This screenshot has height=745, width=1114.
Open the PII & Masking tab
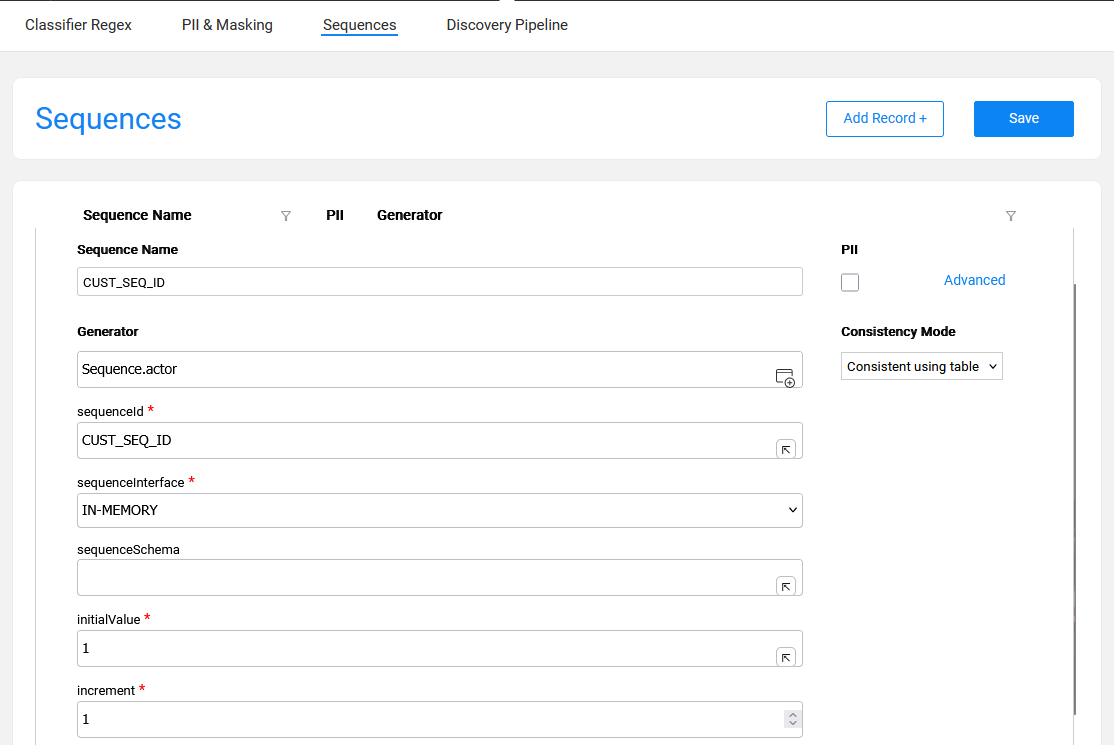tap(227, 25)
